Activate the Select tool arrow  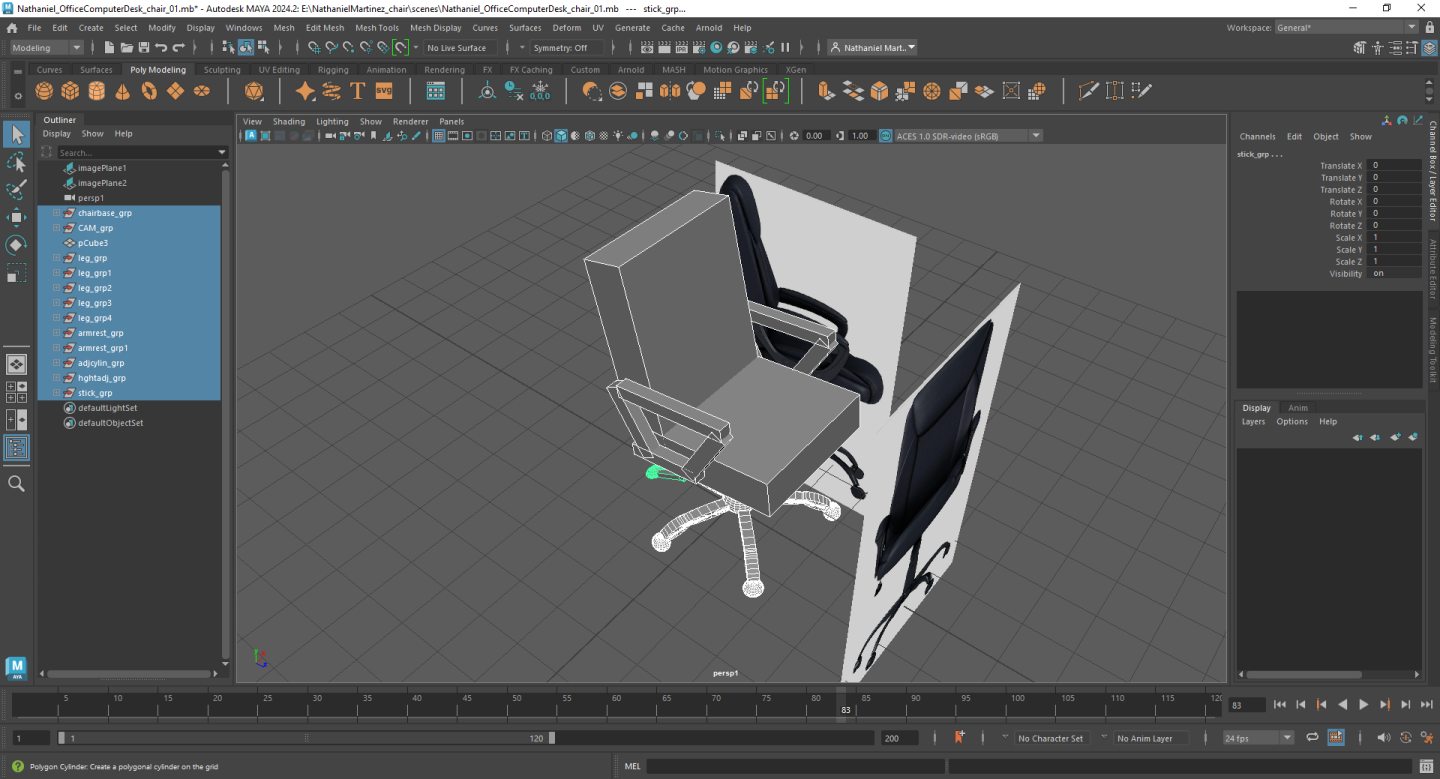pyautogui.click(x=16, y=134)
